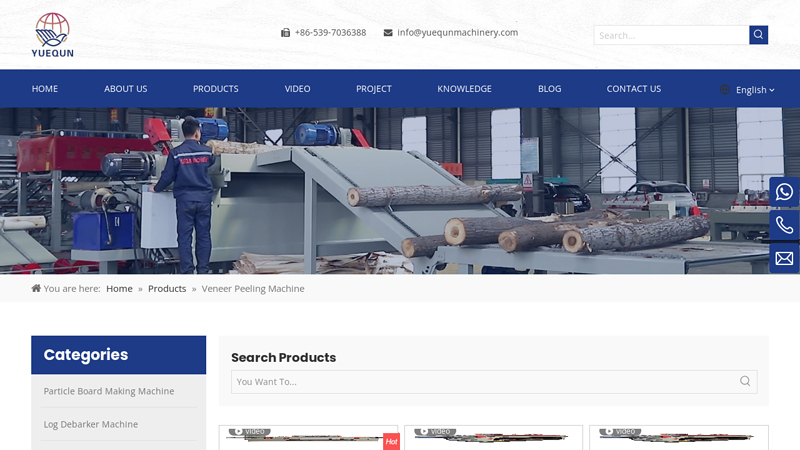Click the red Hot badge on first product
The width and height of the screenshot is (800, 450).
pos(391,441)
